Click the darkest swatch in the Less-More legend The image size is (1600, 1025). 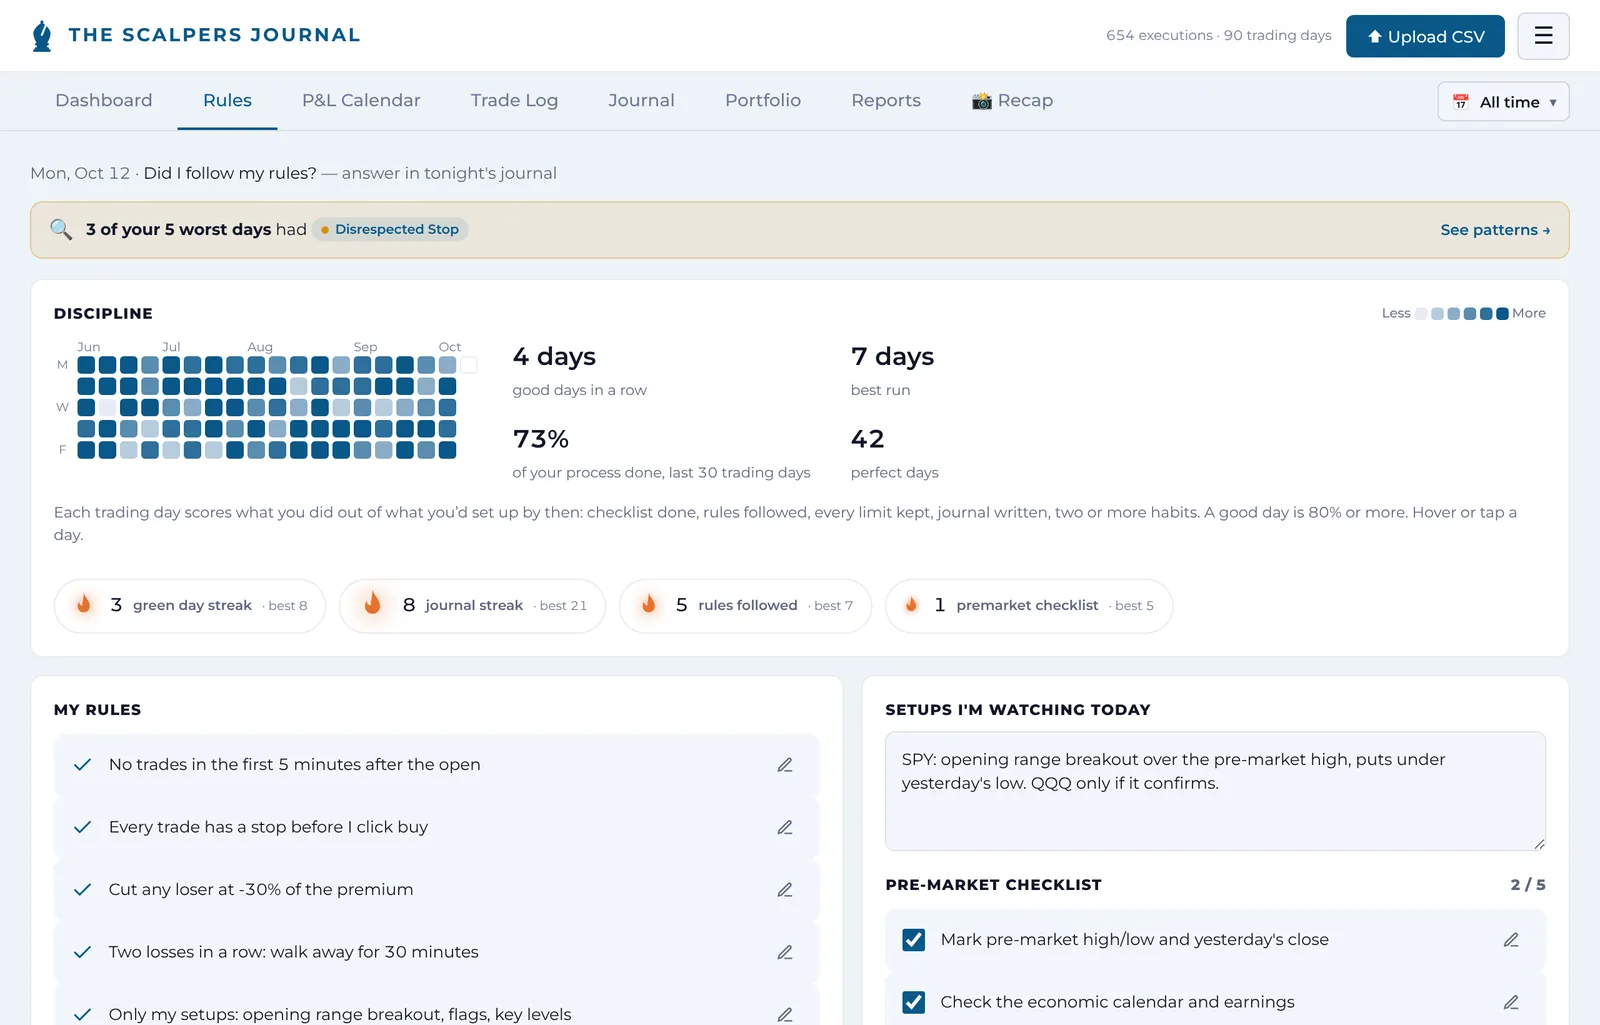(x=1502, y=313)
